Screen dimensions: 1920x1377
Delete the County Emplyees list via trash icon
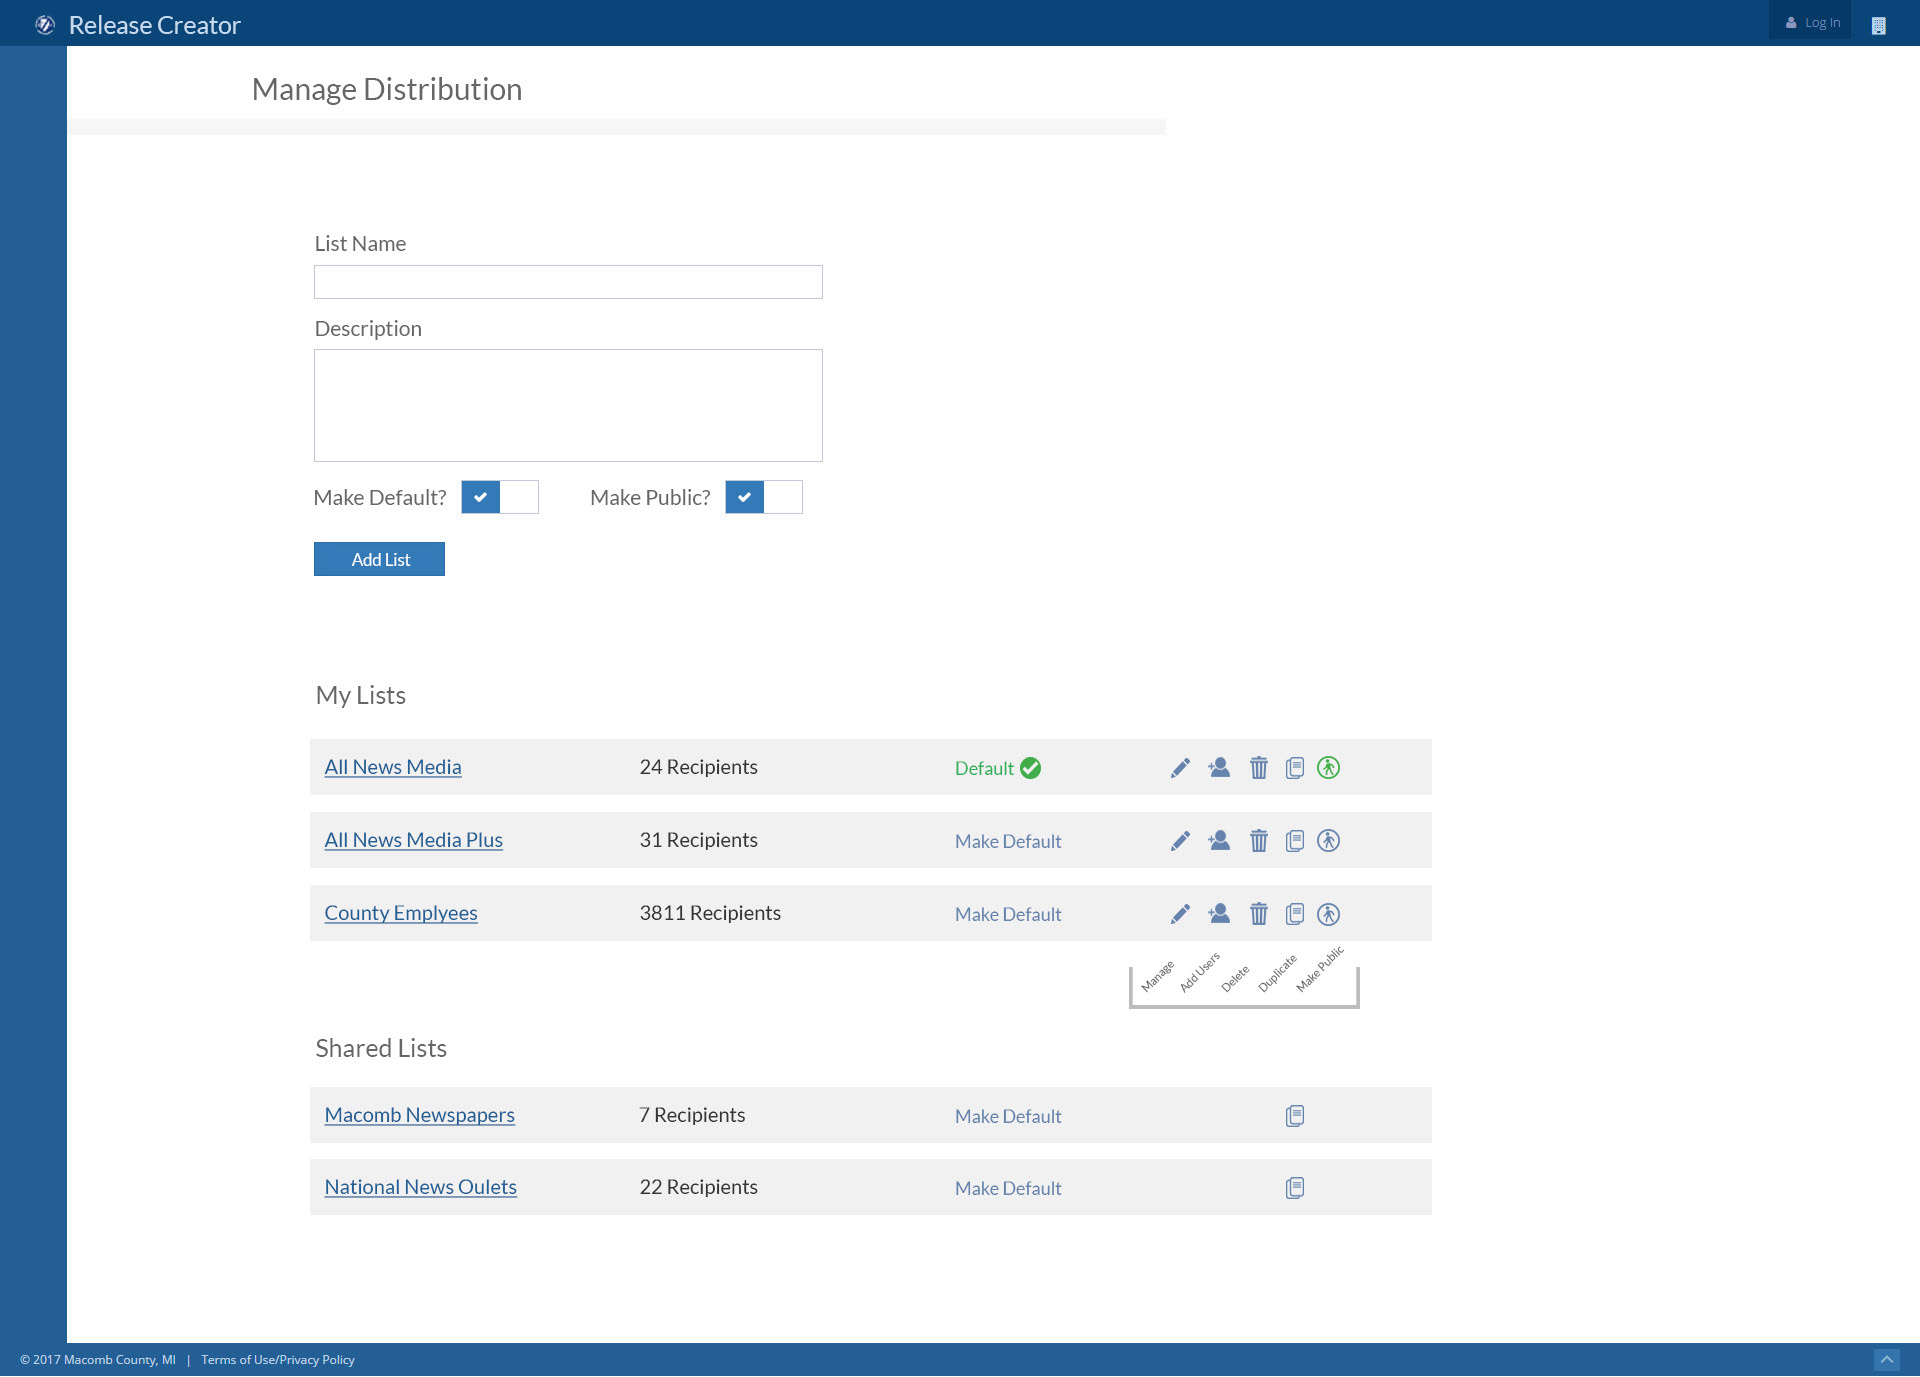point(1259,914)
